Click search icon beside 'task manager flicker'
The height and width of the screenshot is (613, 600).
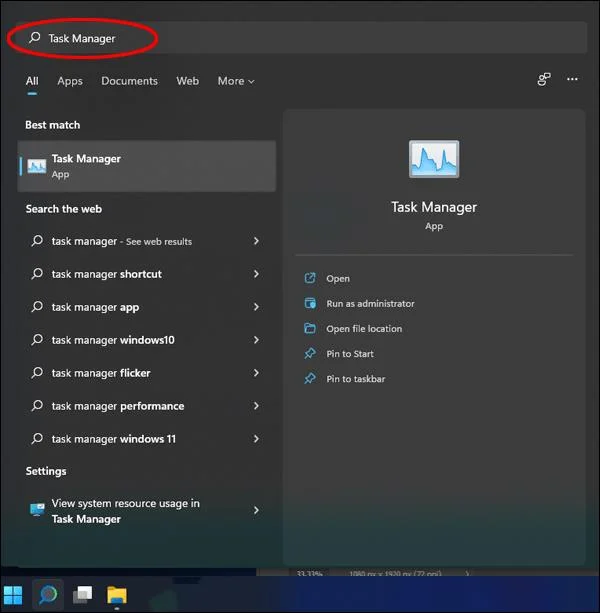[x=37, y=372]
